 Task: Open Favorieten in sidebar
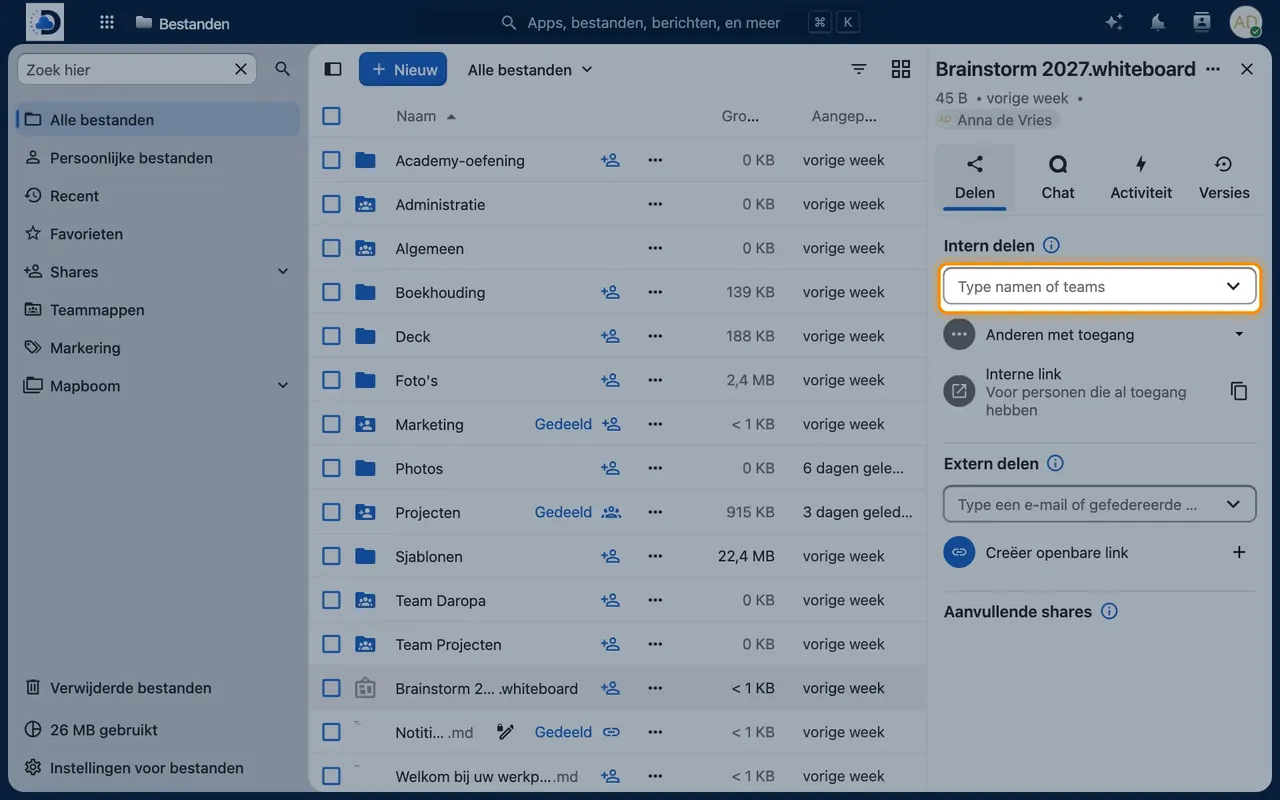pos(158,233)
